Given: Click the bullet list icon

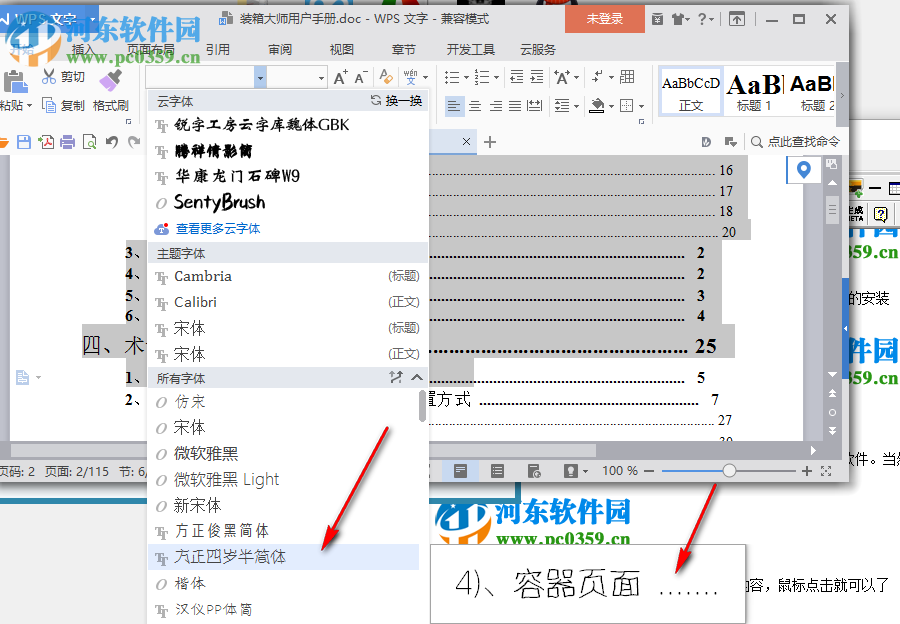Looking at the screenshot, I should [x=452, y=77].
